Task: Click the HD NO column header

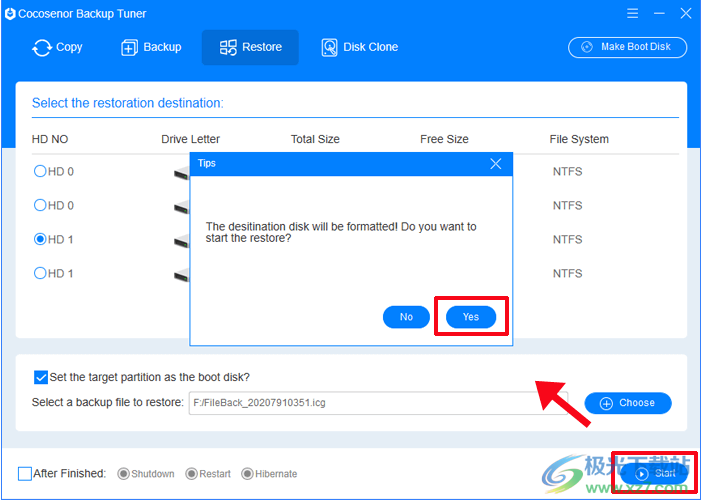Action: (50, 139)
